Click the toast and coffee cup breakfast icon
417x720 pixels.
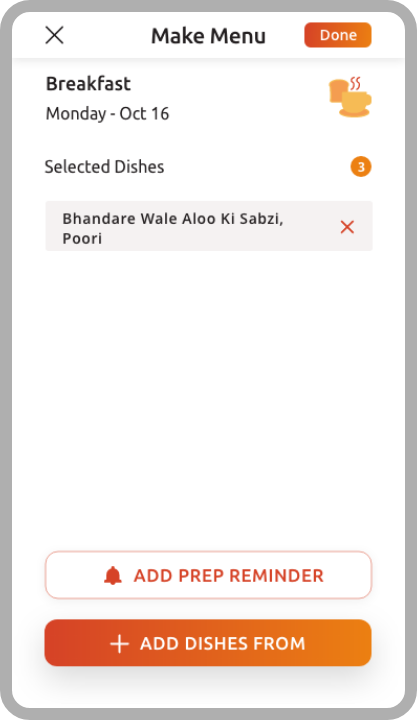[350, 97]
